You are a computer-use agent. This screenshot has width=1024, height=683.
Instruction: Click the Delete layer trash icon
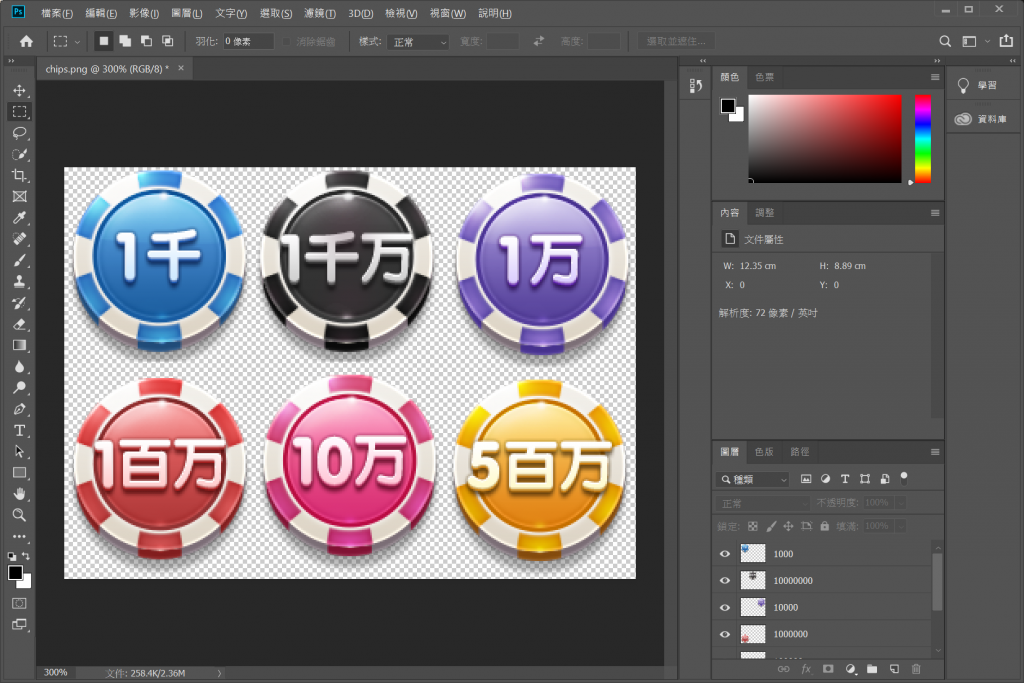pyautogui.click(x=916, y=669)
